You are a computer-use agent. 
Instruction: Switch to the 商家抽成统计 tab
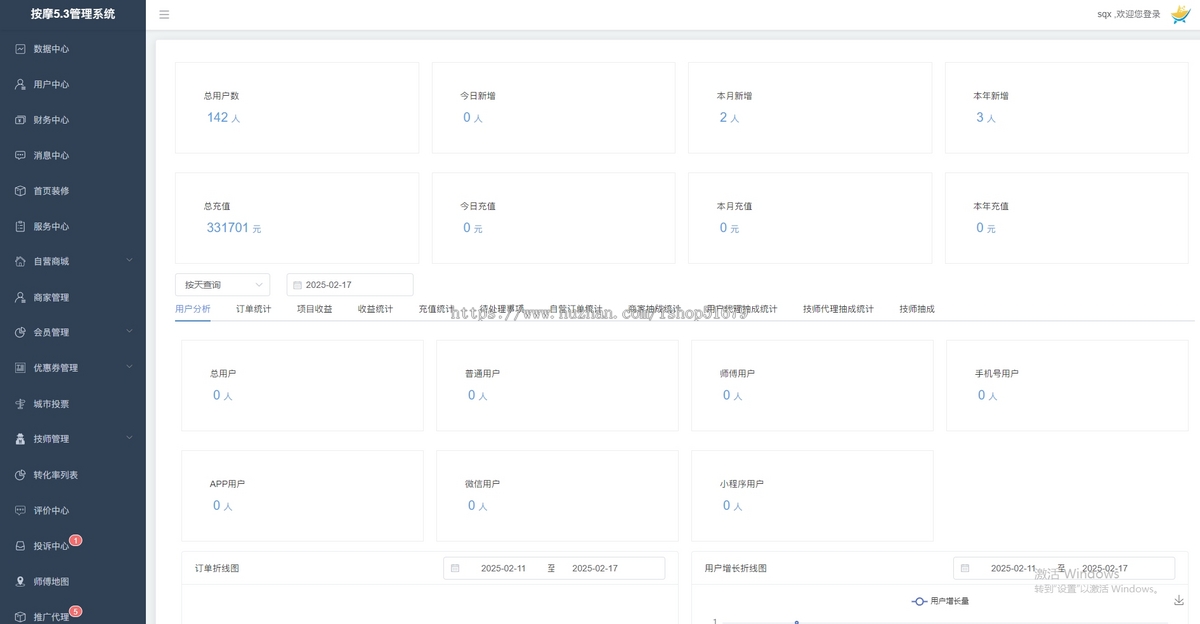pos(654,309)
